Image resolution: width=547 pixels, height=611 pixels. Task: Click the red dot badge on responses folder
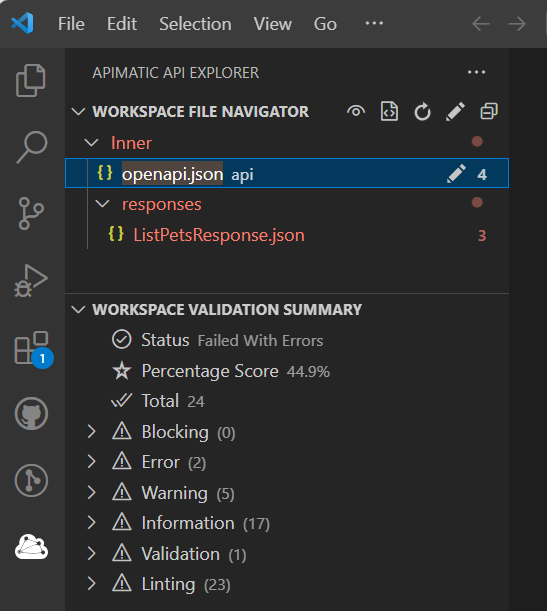click(477, 203)
